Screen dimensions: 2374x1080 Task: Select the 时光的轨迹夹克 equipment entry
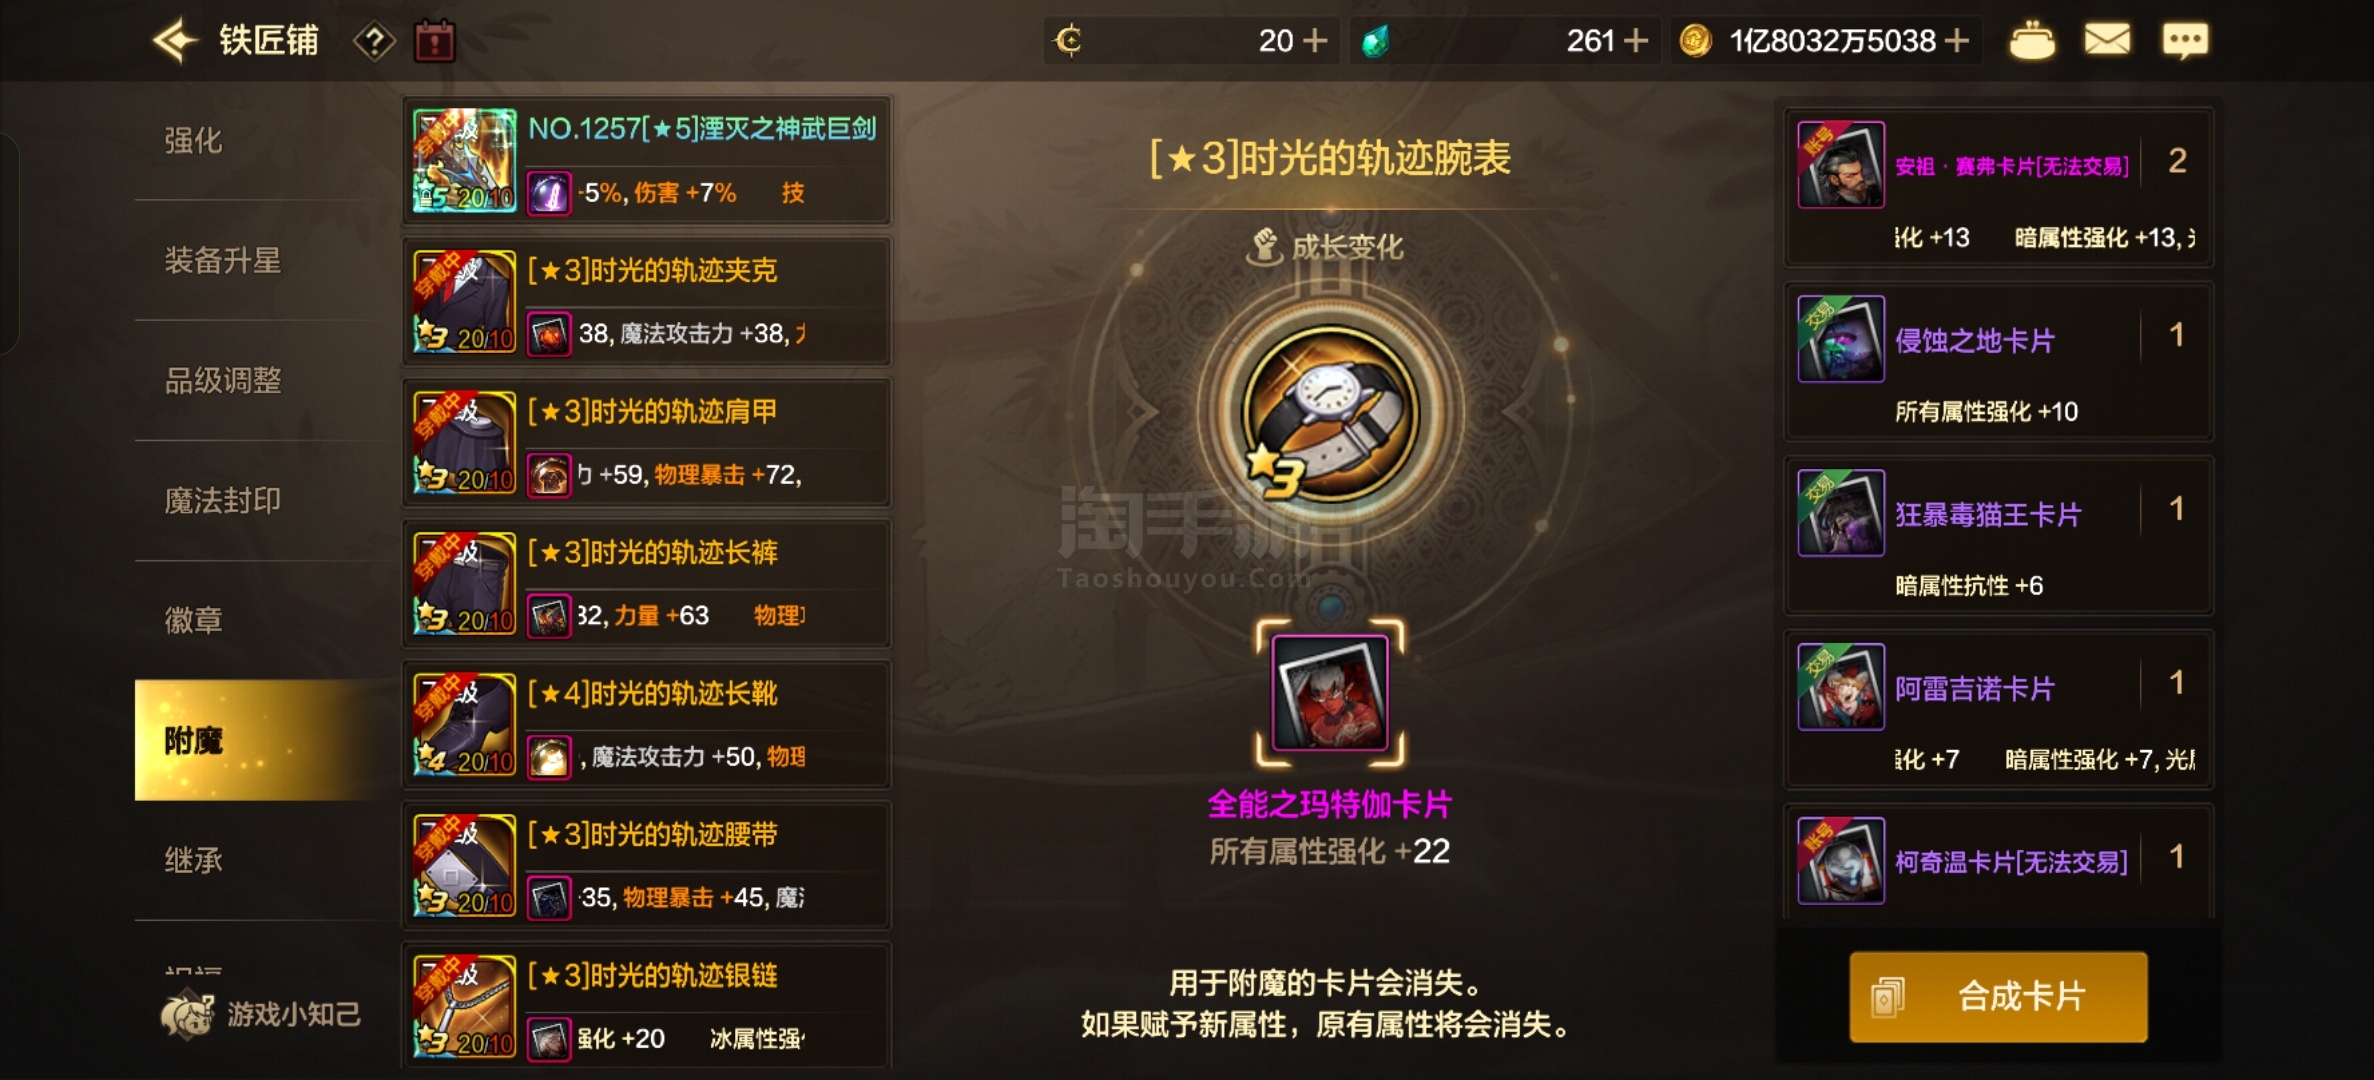[647, 302]
